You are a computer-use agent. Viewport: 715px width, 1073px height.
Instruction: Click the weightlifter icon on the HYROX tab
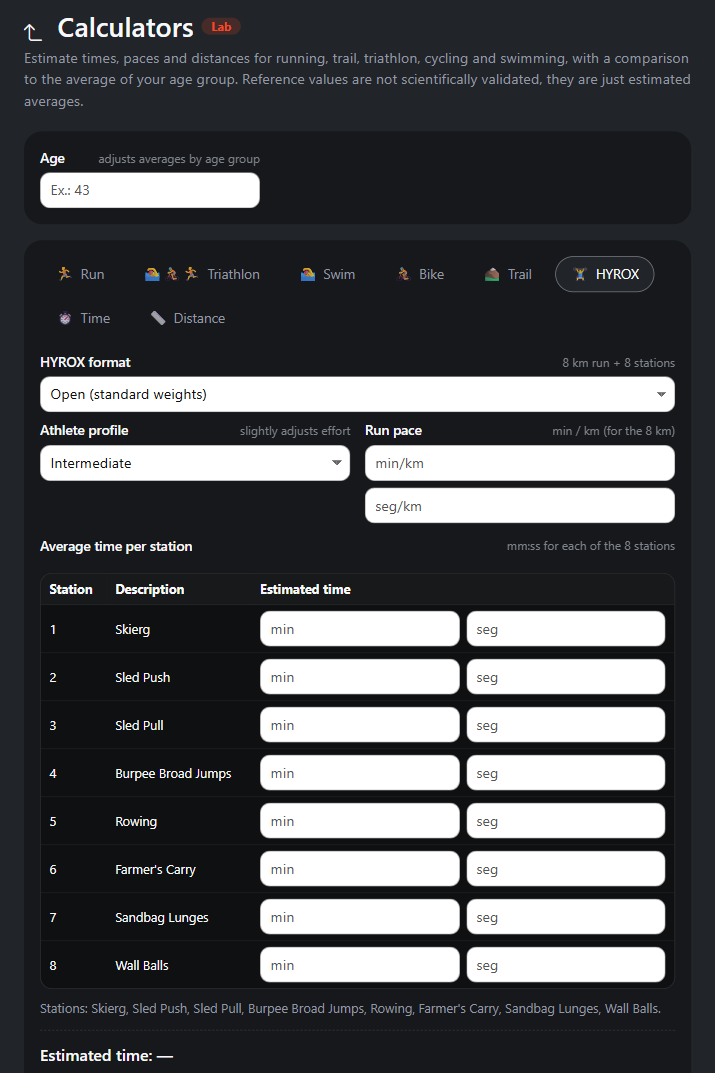[x=580, y=274]
